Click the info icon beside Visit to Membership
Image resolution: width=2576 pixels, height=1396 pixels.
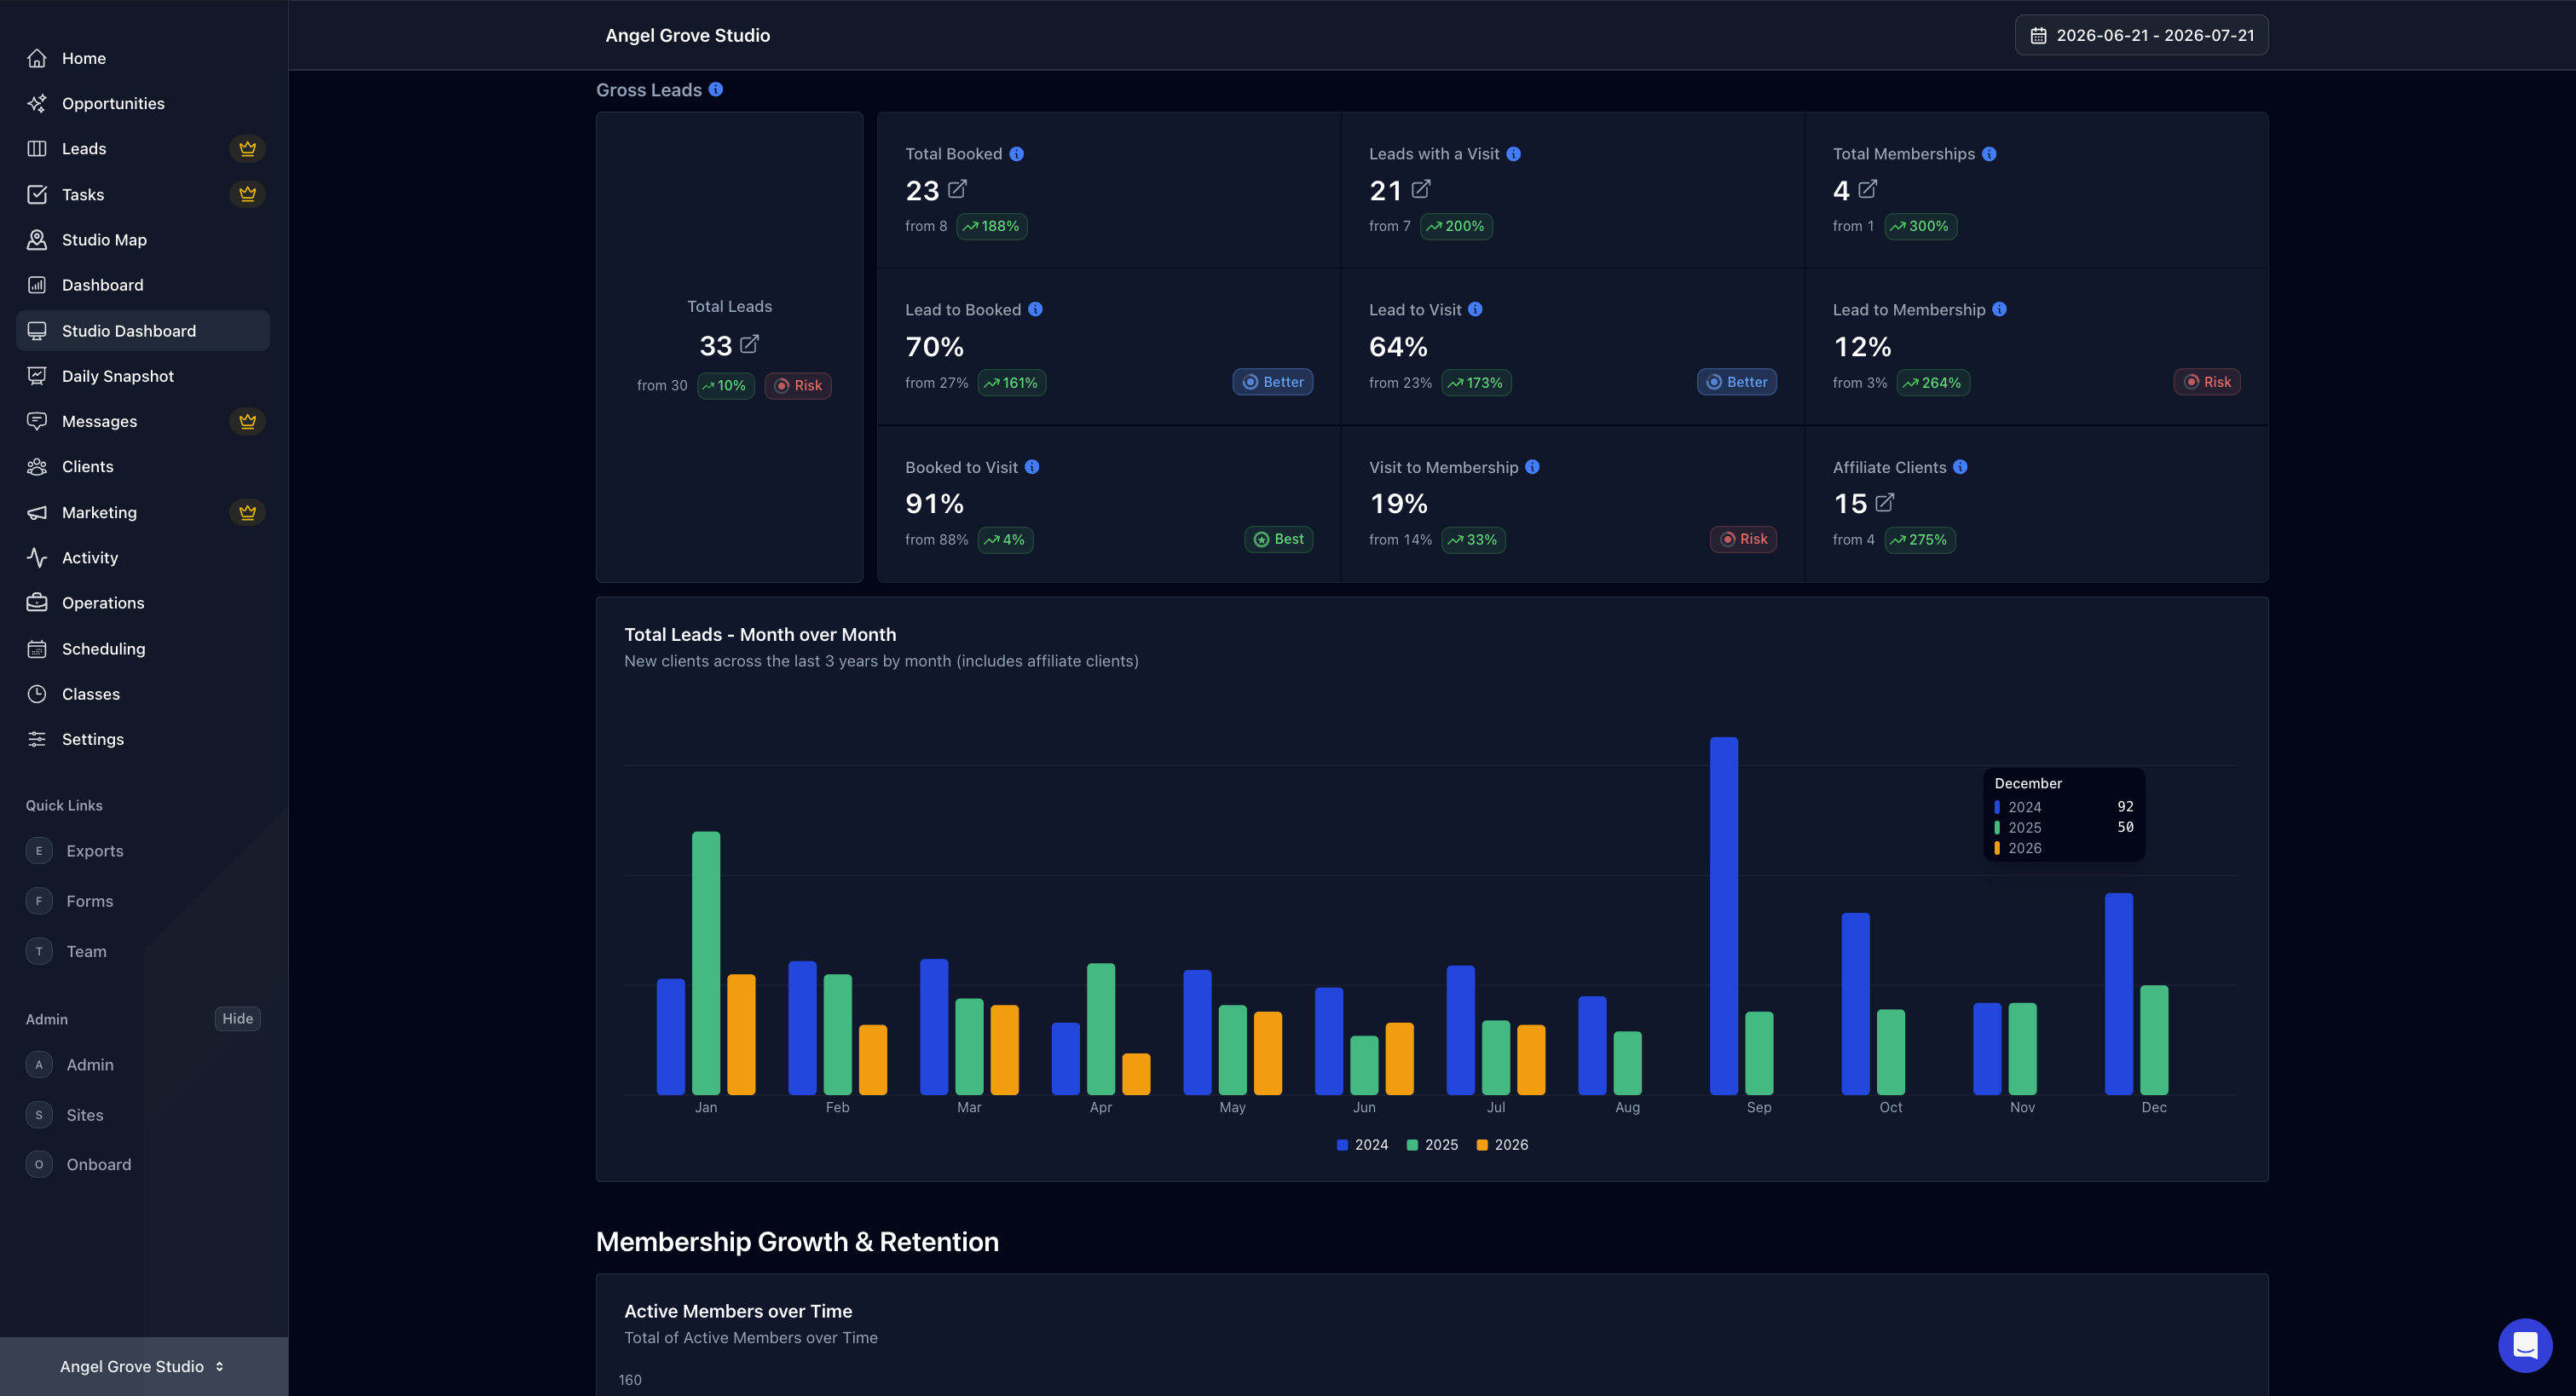1532,467
